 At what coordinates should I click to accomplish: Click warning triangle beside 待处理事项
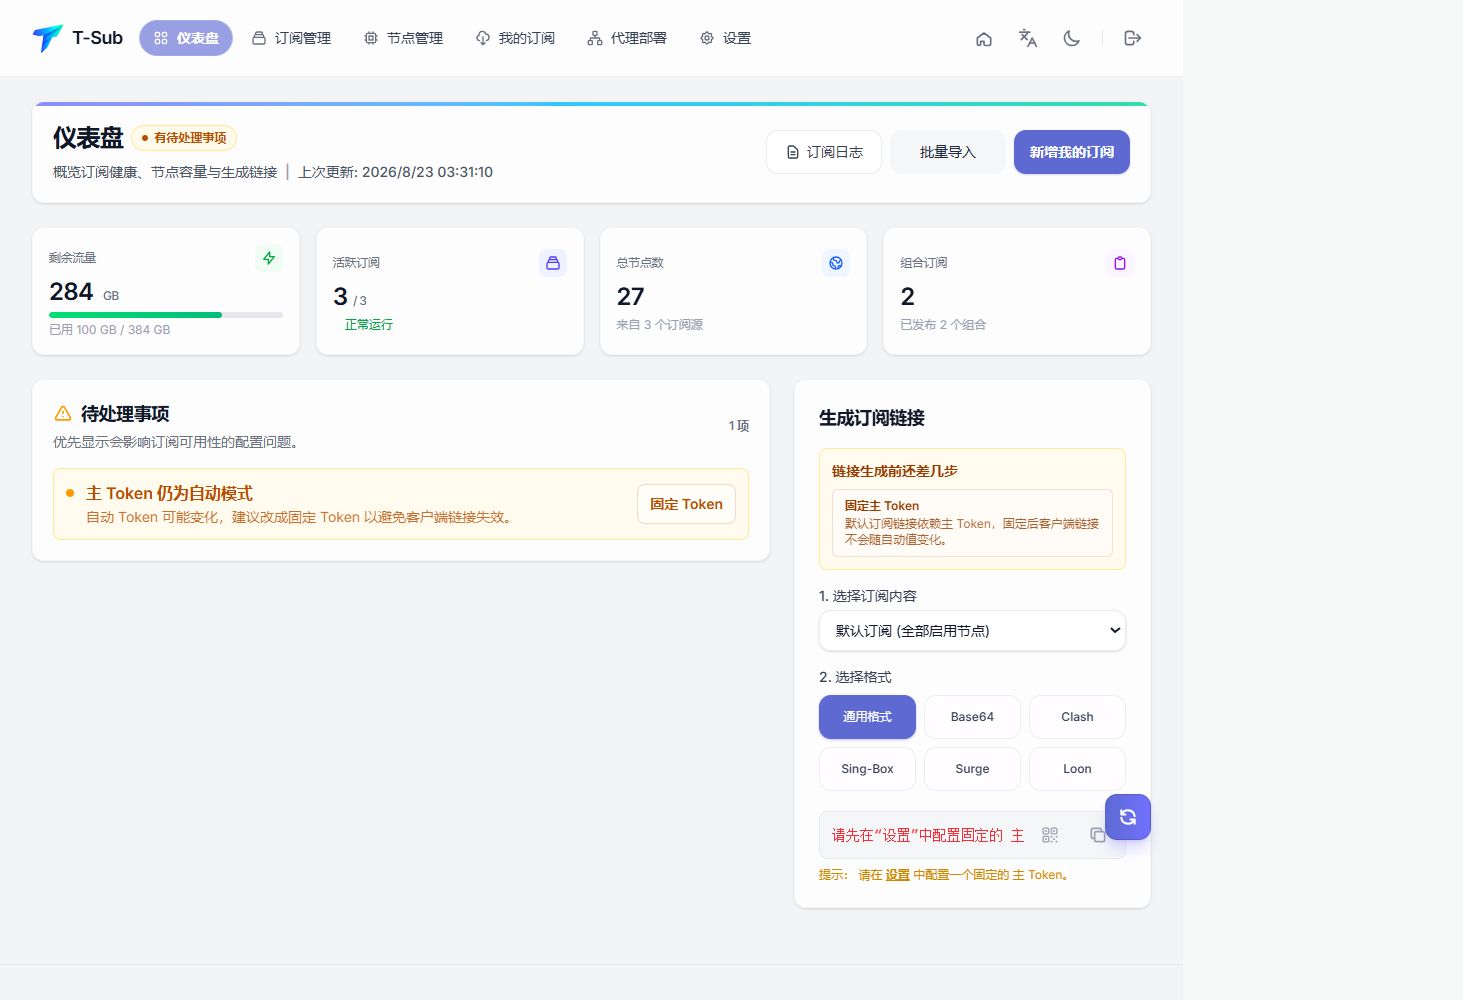click(x=63, y=413)
